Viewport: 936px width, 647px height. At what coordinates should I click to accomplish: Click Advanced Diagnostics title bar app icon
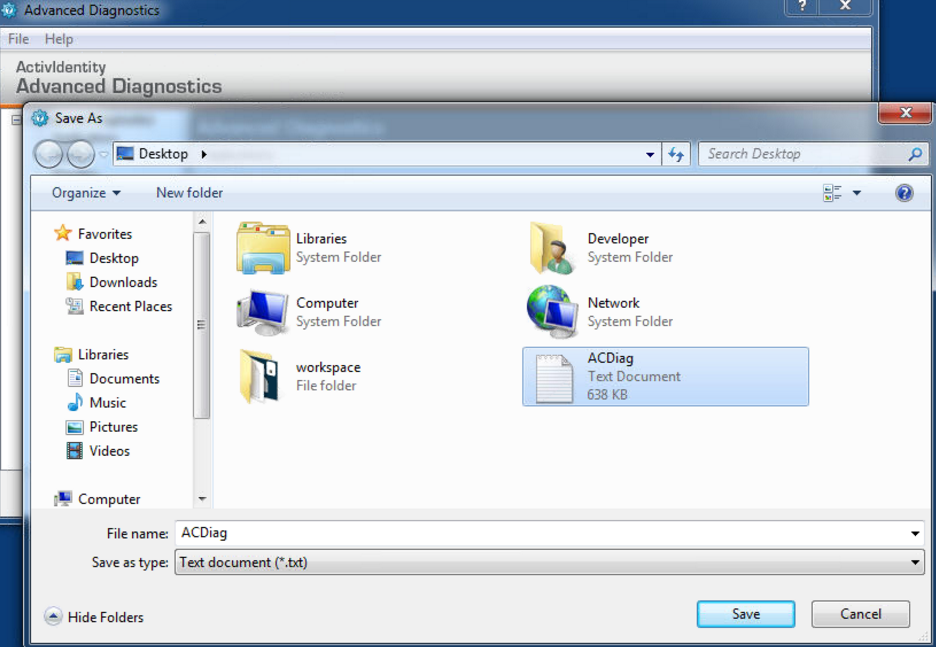[9, 10]
